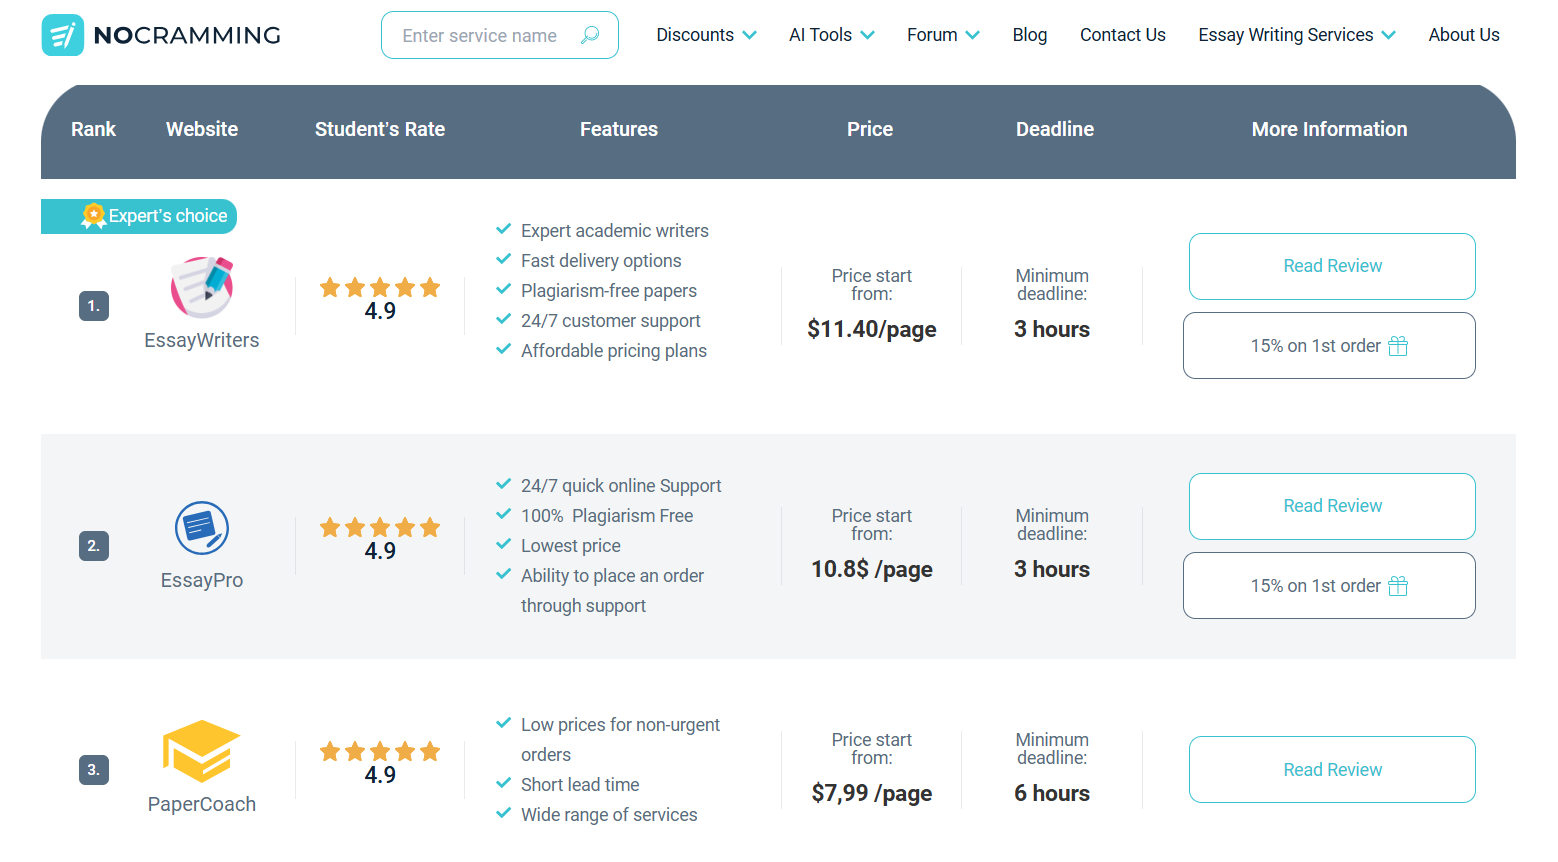The width and height of the screenshot is (1558, 862).
Task: Read the EssayWriters review
Action: pyautogui.click(x=1332, y=266)
